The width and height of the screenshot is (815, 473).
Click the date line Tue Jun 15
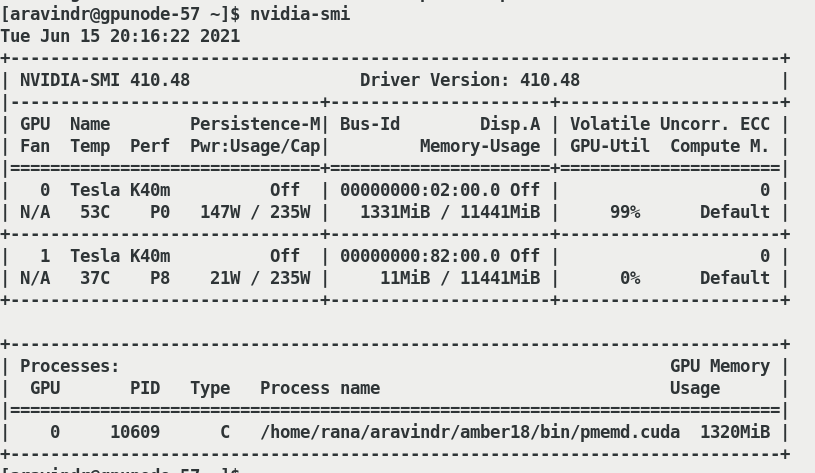pyautogui.click(x=120, y=36)
